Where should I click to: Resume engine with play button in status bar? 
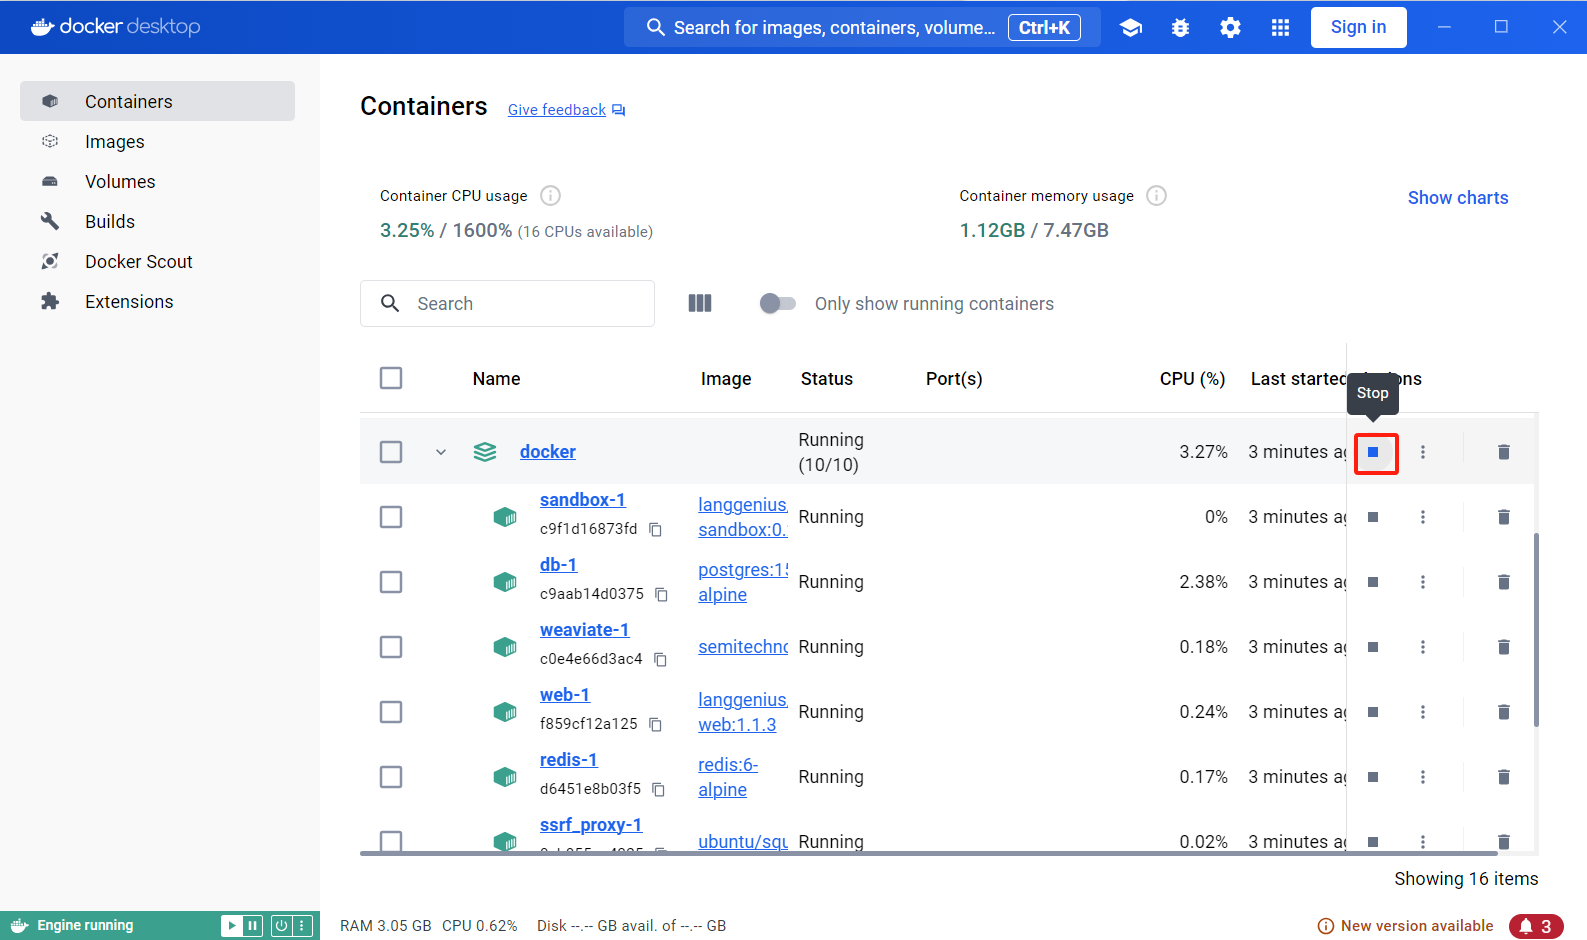232,926
